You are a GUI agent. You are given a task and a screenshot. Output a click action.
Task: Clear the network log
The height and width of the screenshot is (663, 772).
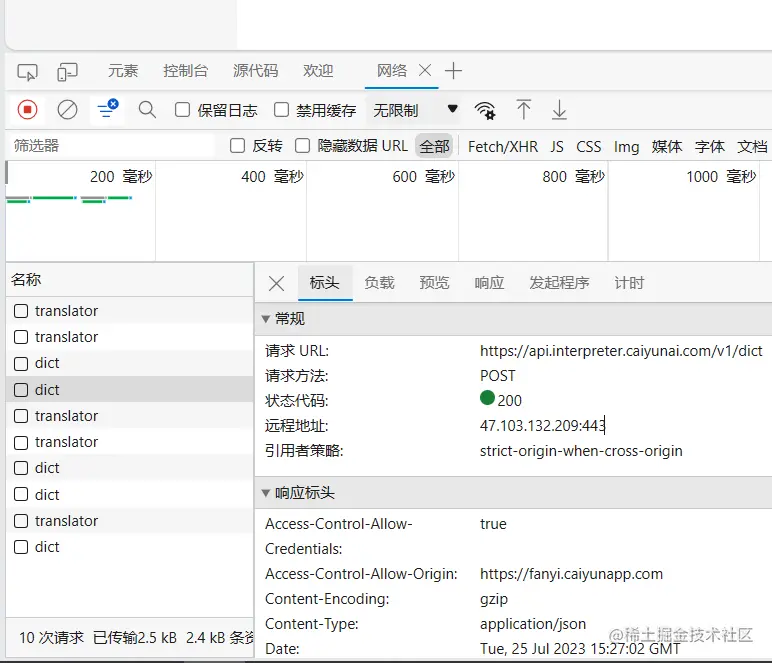67,109
